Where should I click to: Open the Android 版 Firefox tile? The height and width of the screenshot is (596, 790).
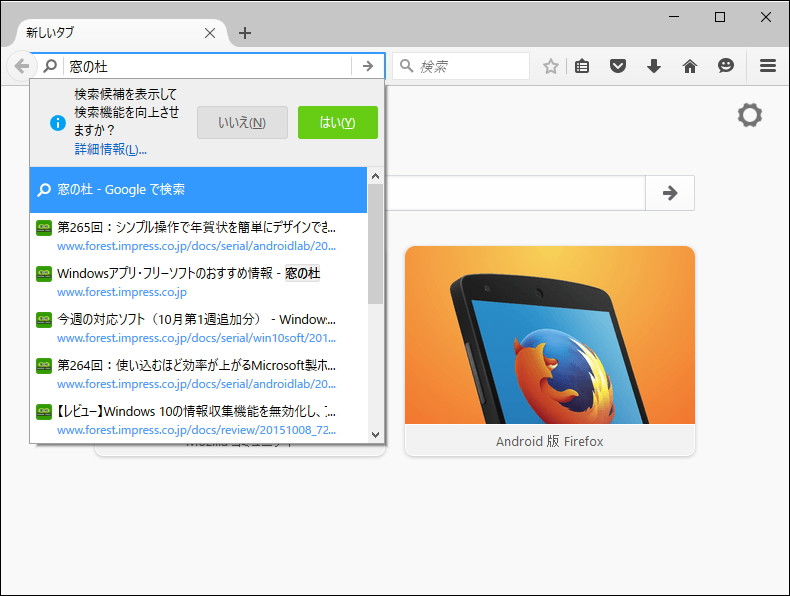550,351
